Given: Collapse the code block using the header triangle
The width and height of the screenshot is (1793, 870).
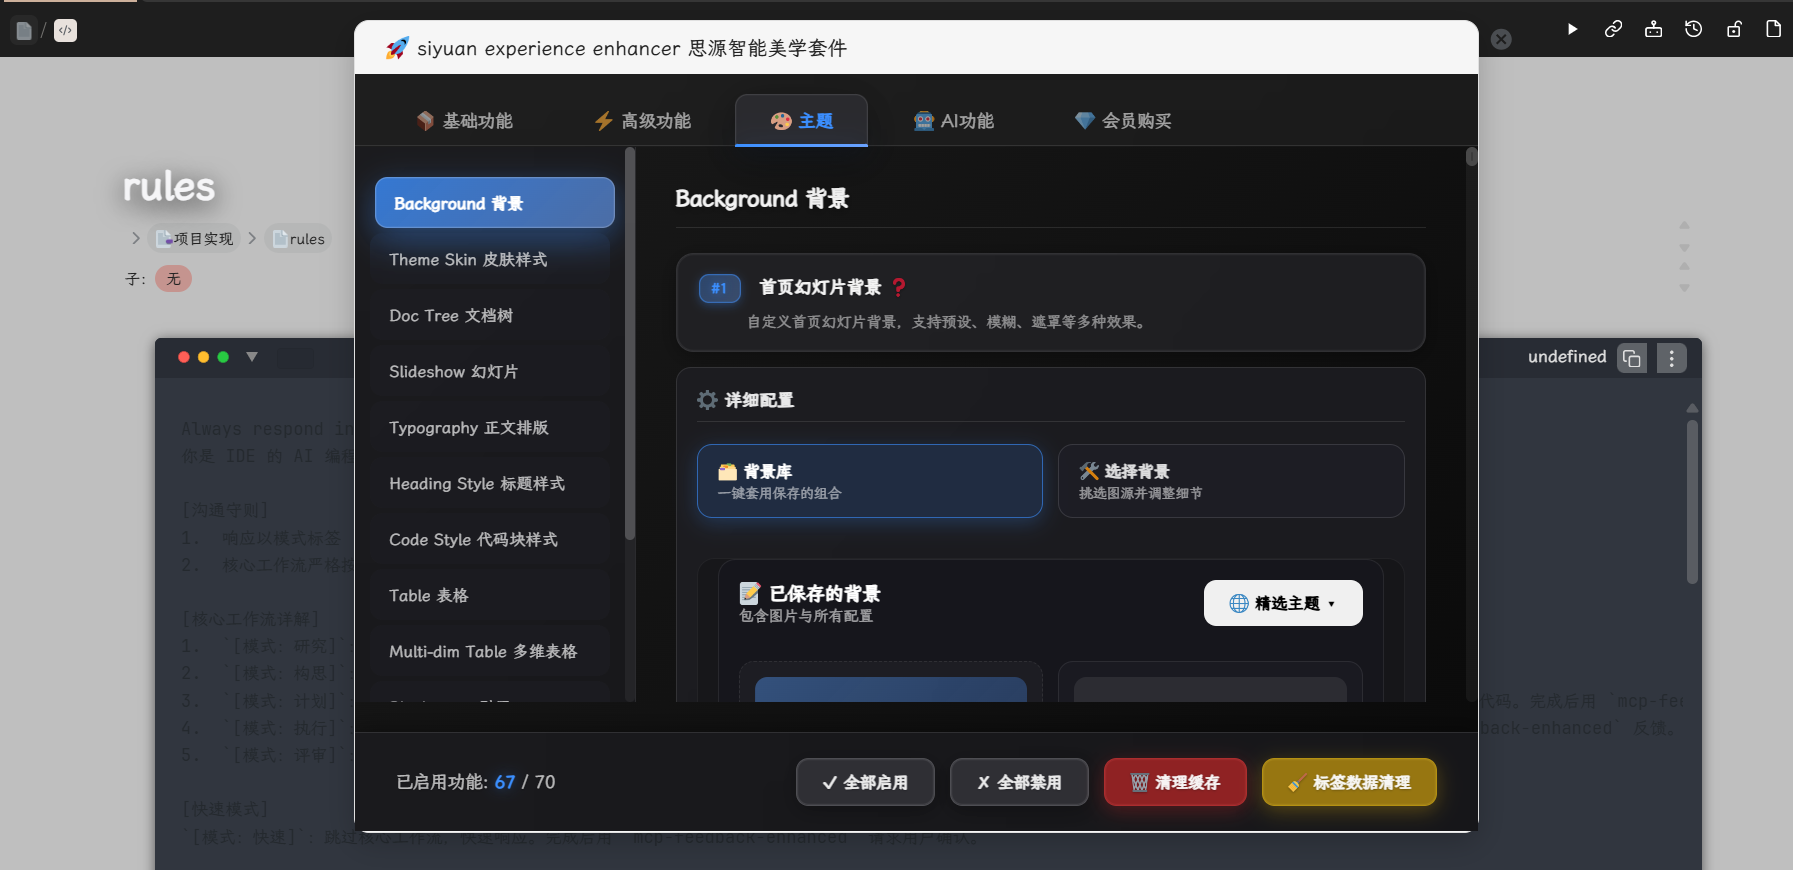Looking at the screenshot, I should 252,357.
